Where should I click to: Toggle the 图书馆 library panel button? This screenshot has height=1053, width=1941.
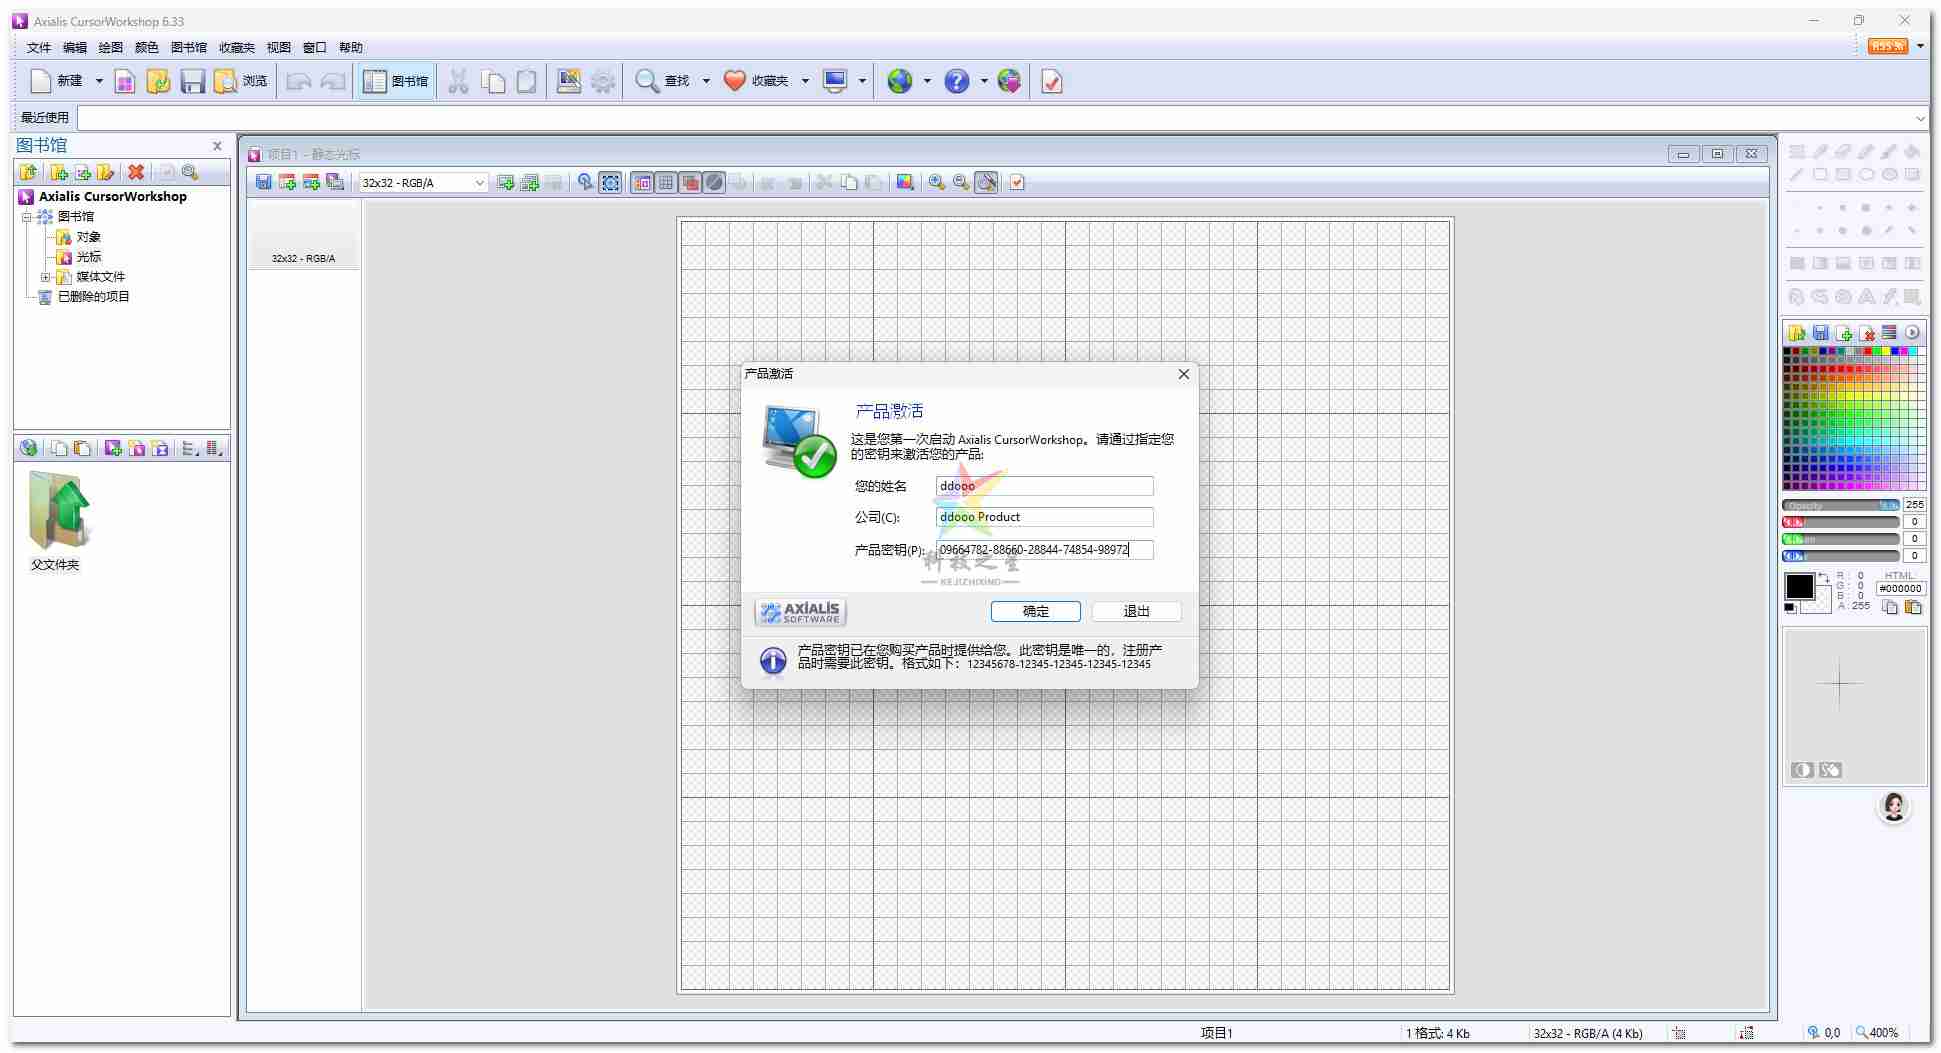pos(396,81)
